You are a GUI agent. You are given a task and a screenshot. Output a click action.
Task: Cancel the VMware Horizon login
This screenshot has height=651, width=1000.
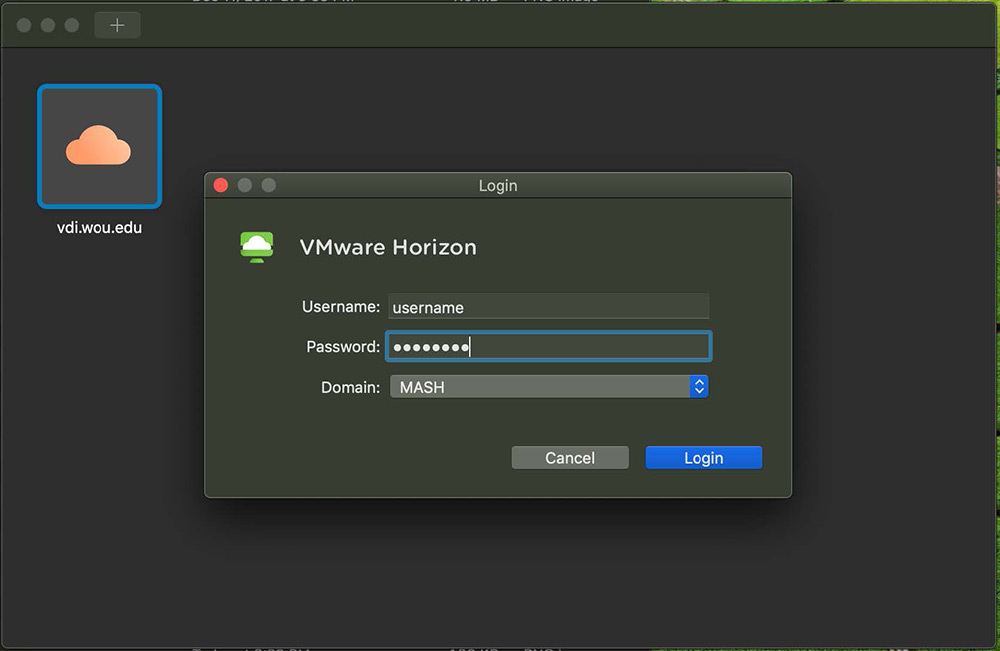[570, 457]
